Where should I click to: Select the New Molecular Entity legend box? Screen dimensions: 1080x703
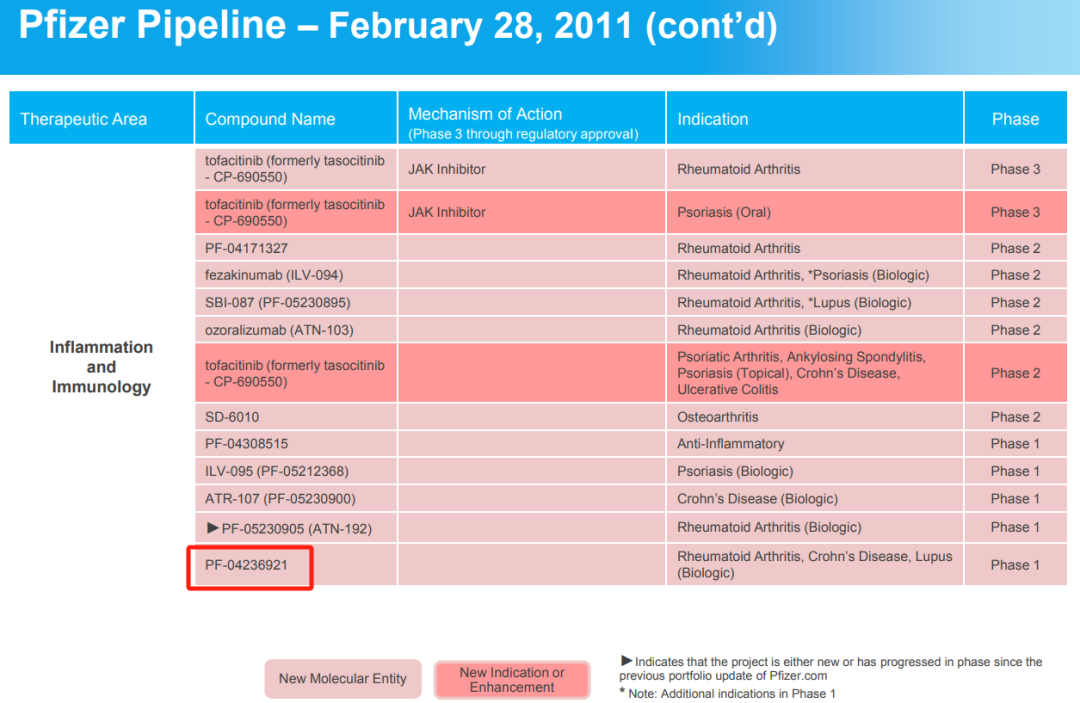342,679
